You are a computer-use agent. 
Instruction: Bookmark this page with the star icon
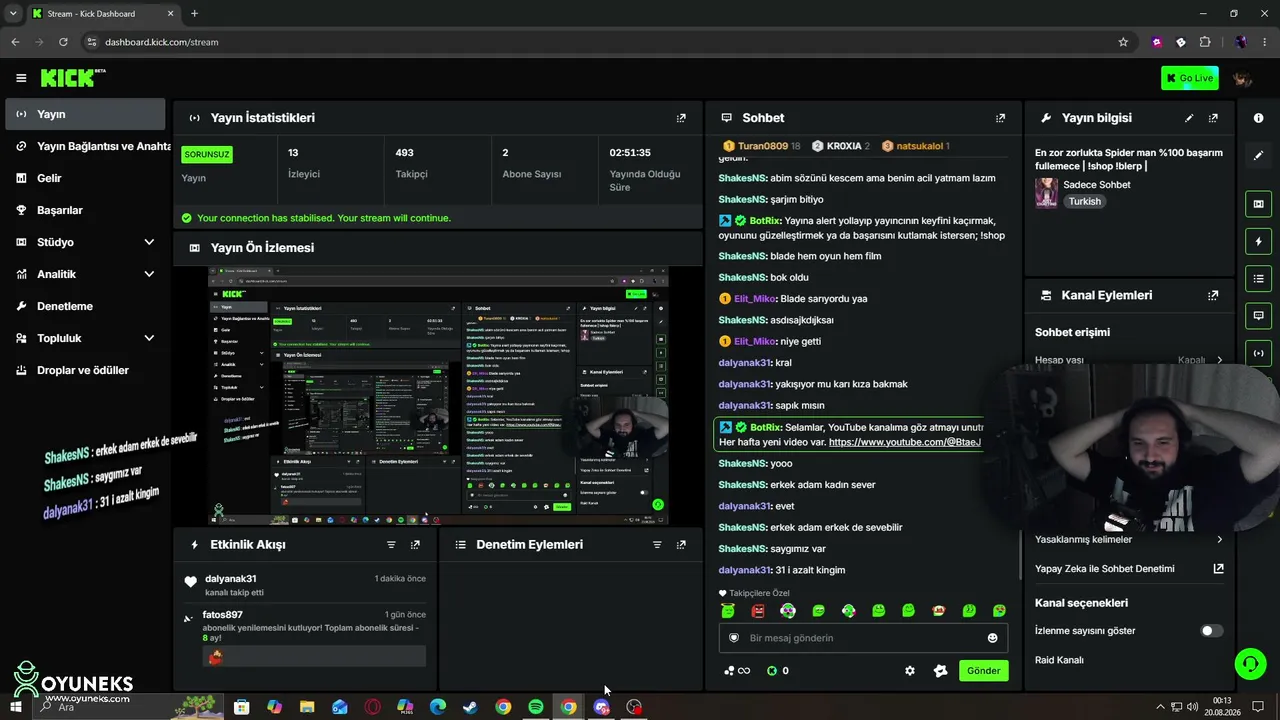click(1123, 42)
